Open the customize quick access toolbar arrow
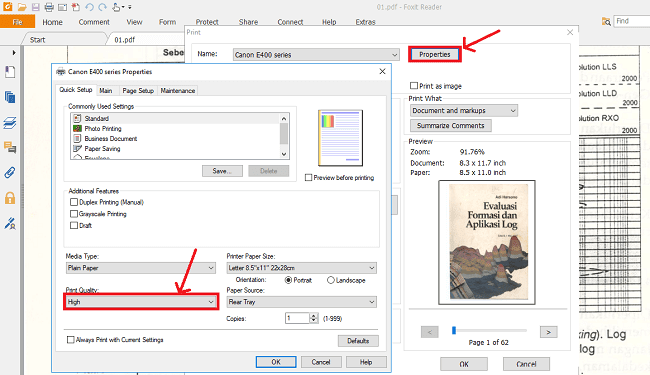 coord(129,7)
